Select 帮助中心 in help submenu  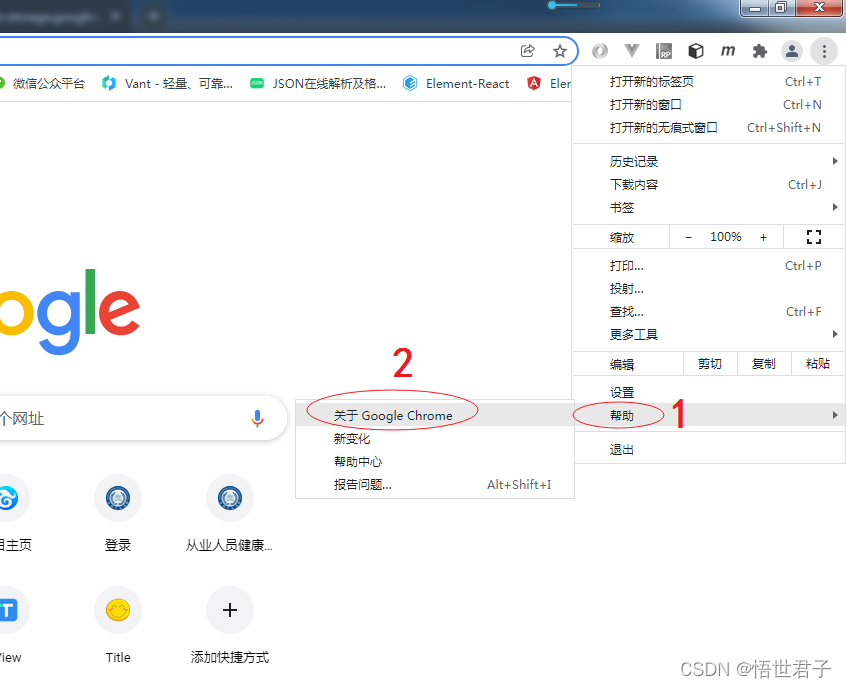[435, 461]
